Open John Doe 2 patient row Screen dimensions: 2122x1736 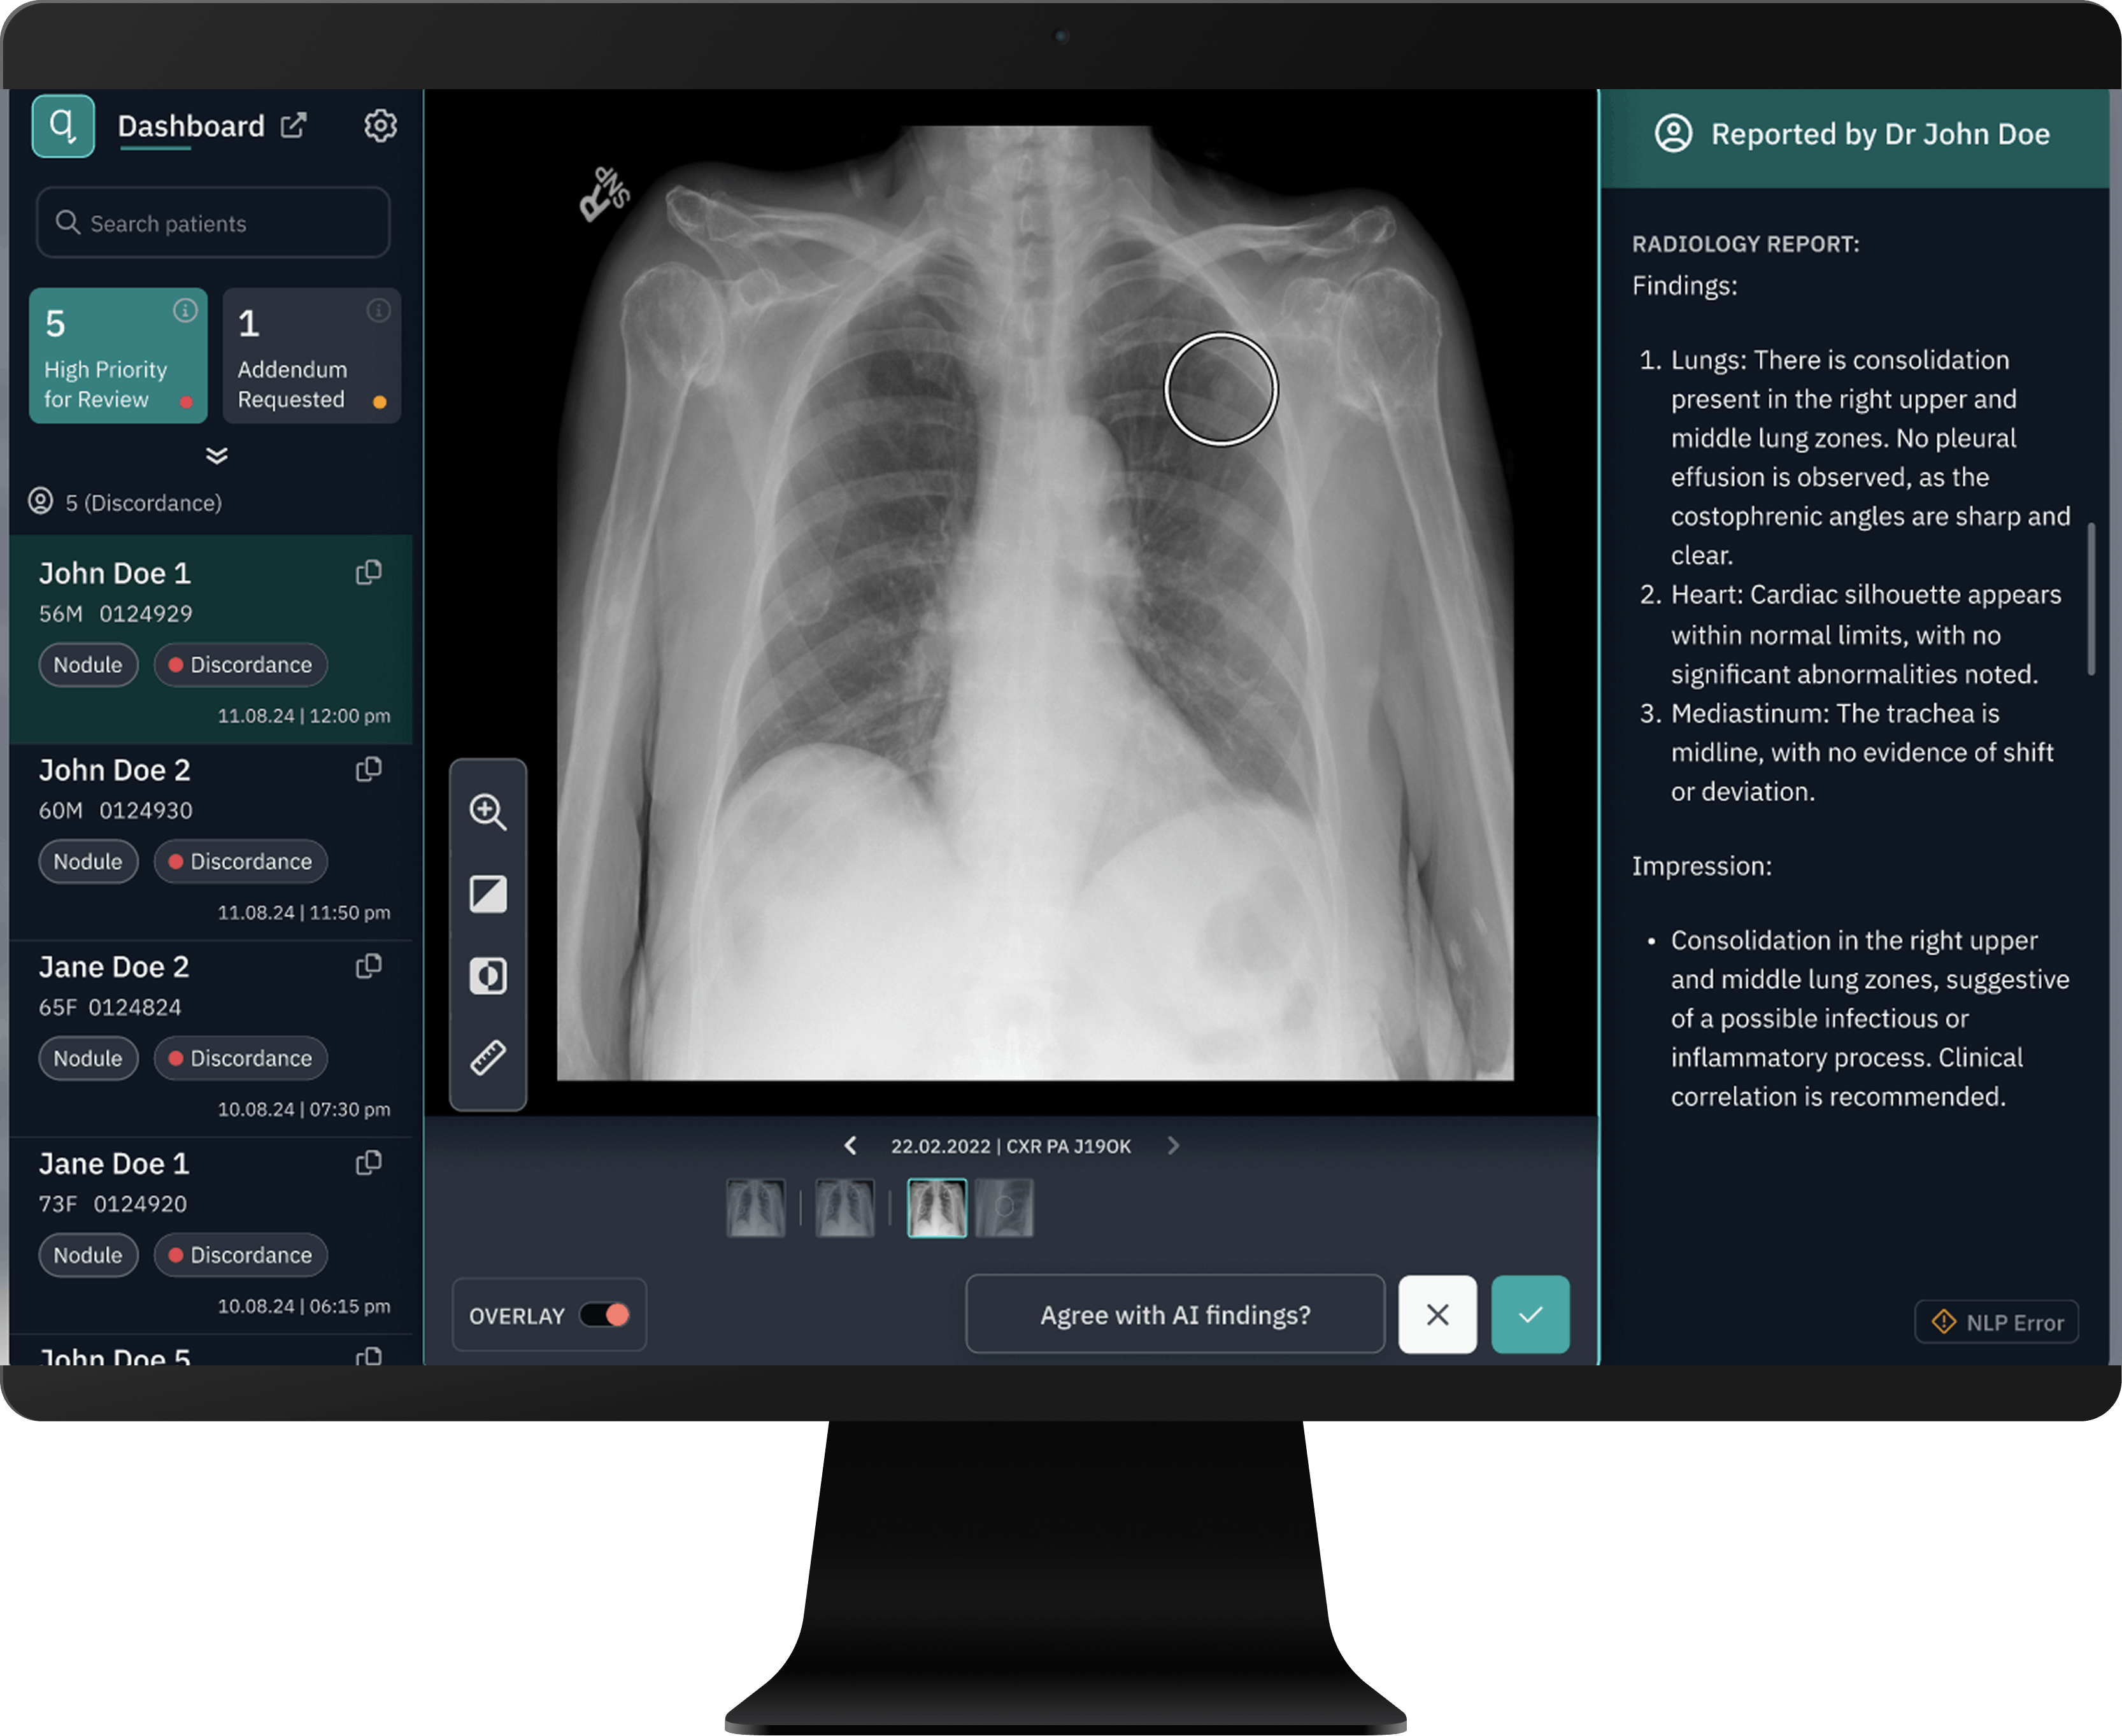click(210, 842)
